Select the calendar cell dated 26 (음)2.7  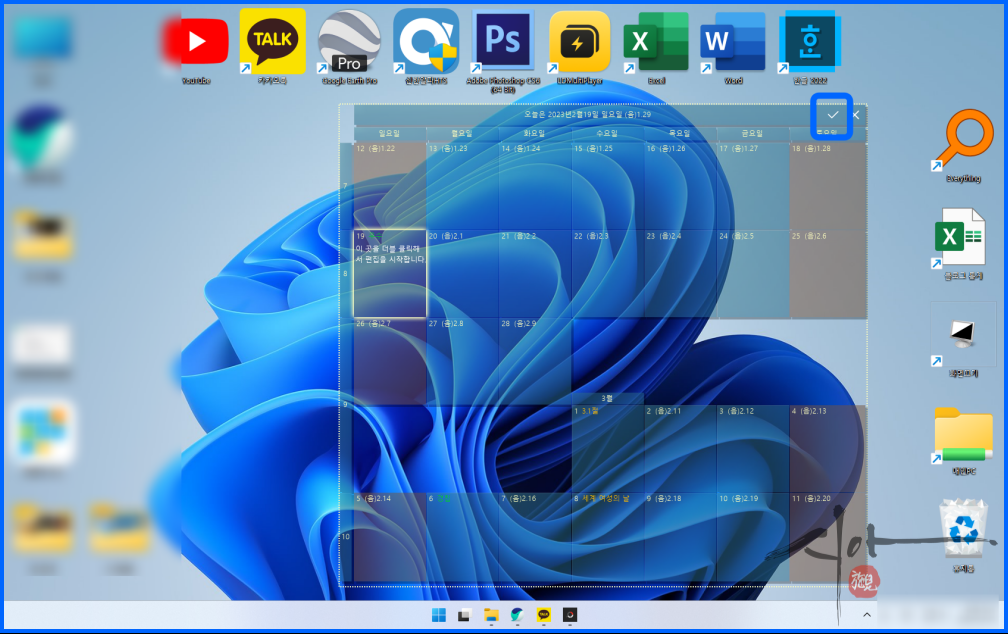tap(390, 361)
